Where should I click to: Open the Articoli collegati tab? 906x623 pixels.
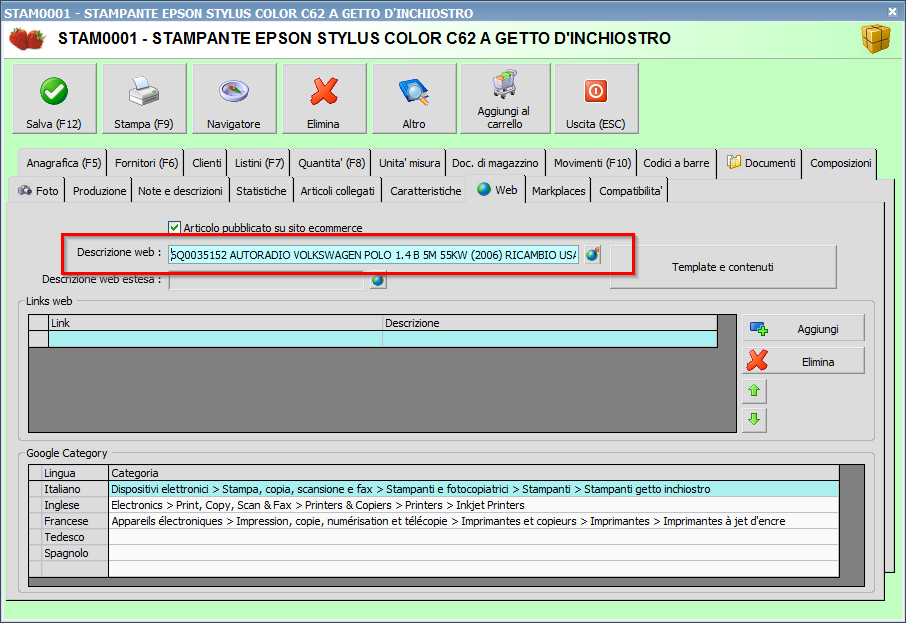click(x=337, y=191)
